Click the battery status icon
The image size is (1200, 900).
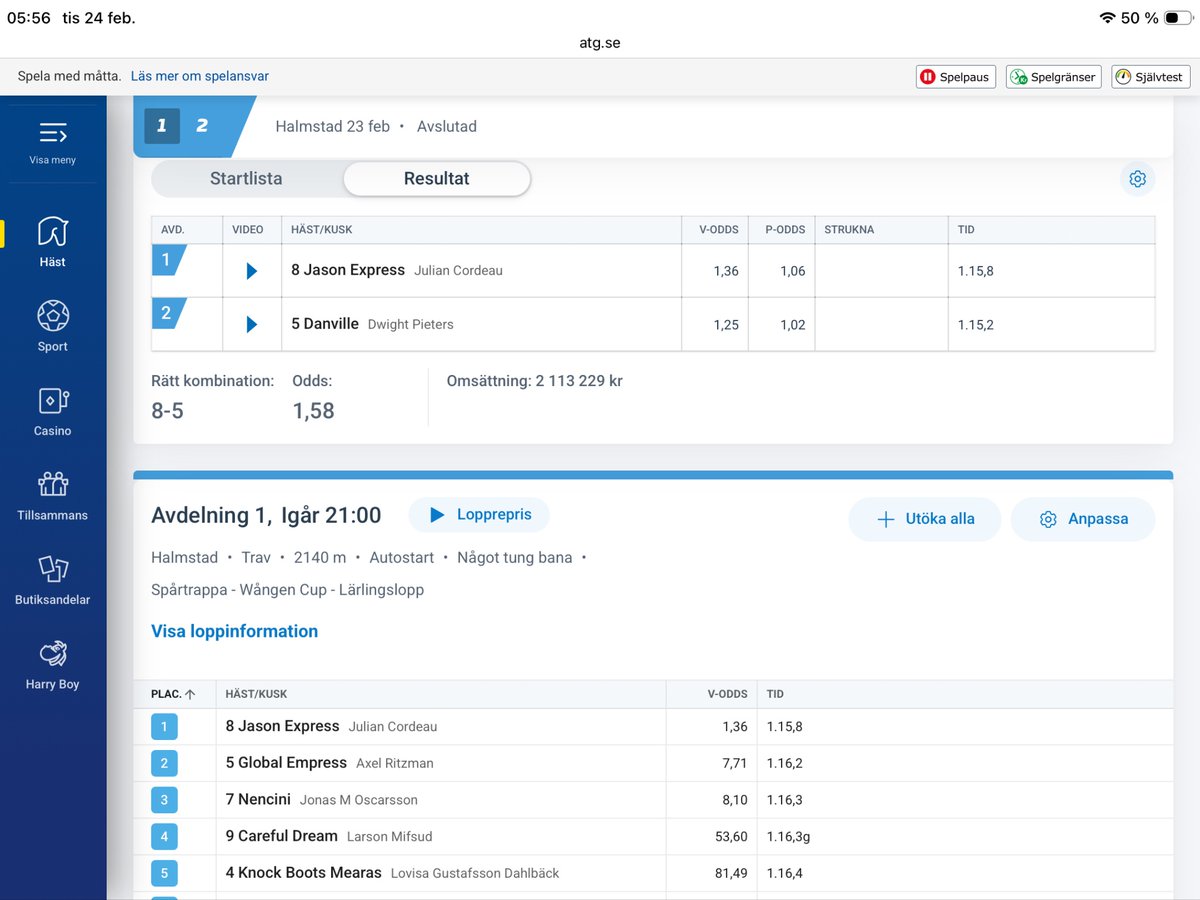pos(1178,18)
